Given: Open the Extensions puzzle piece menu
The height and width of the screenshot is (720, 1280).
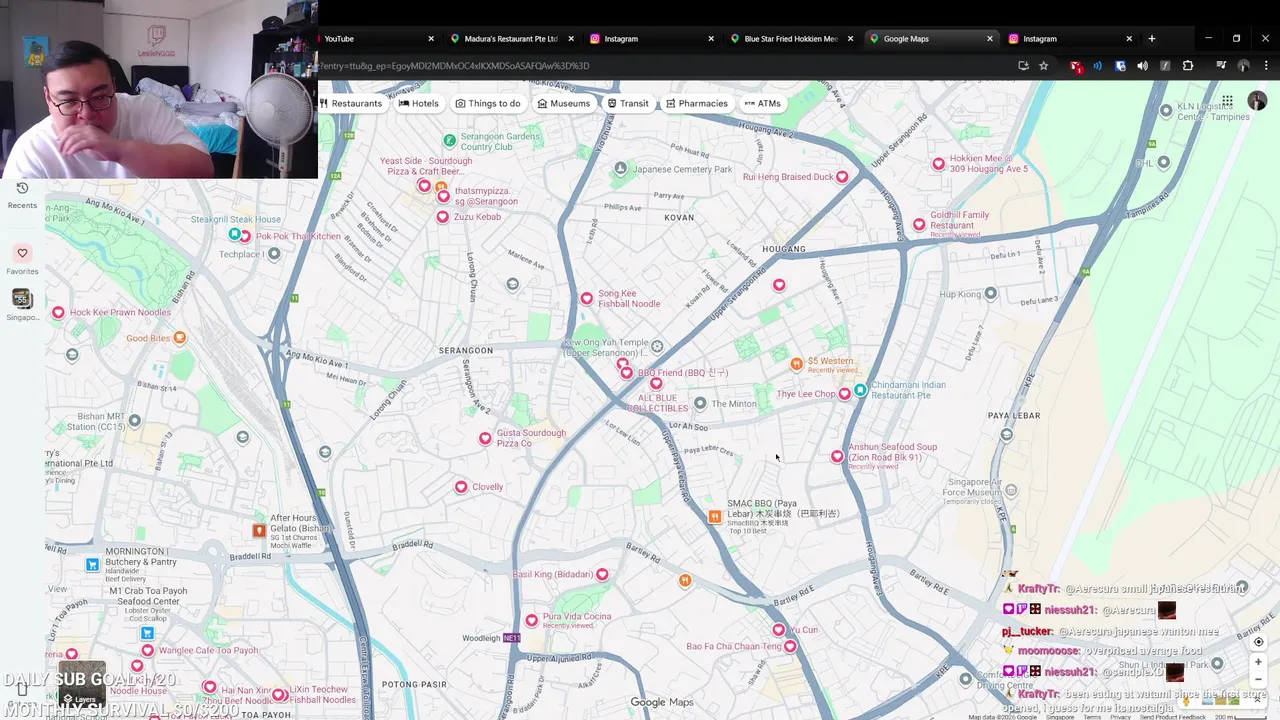Looking at the screenshot, I should [1188, 66].
